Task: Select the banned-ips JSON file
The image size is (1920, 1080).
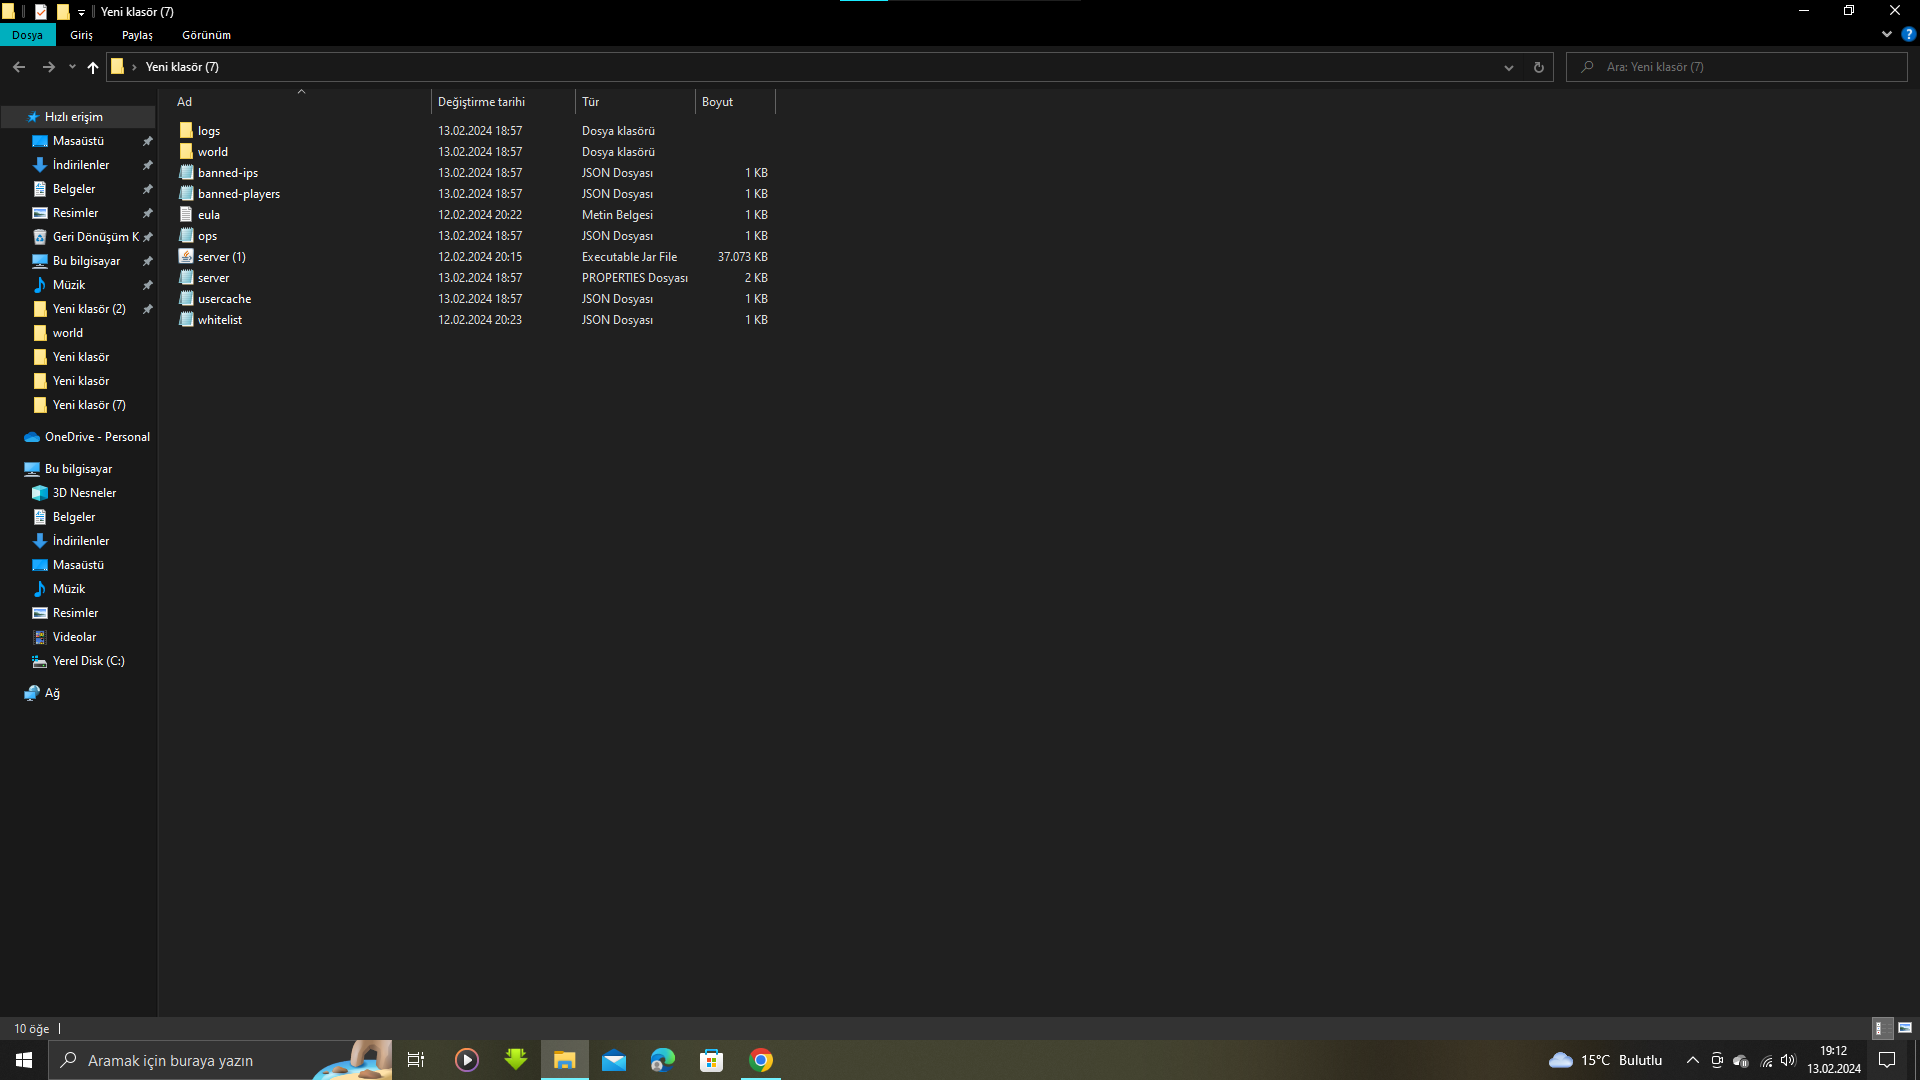Action: [227, 173]
